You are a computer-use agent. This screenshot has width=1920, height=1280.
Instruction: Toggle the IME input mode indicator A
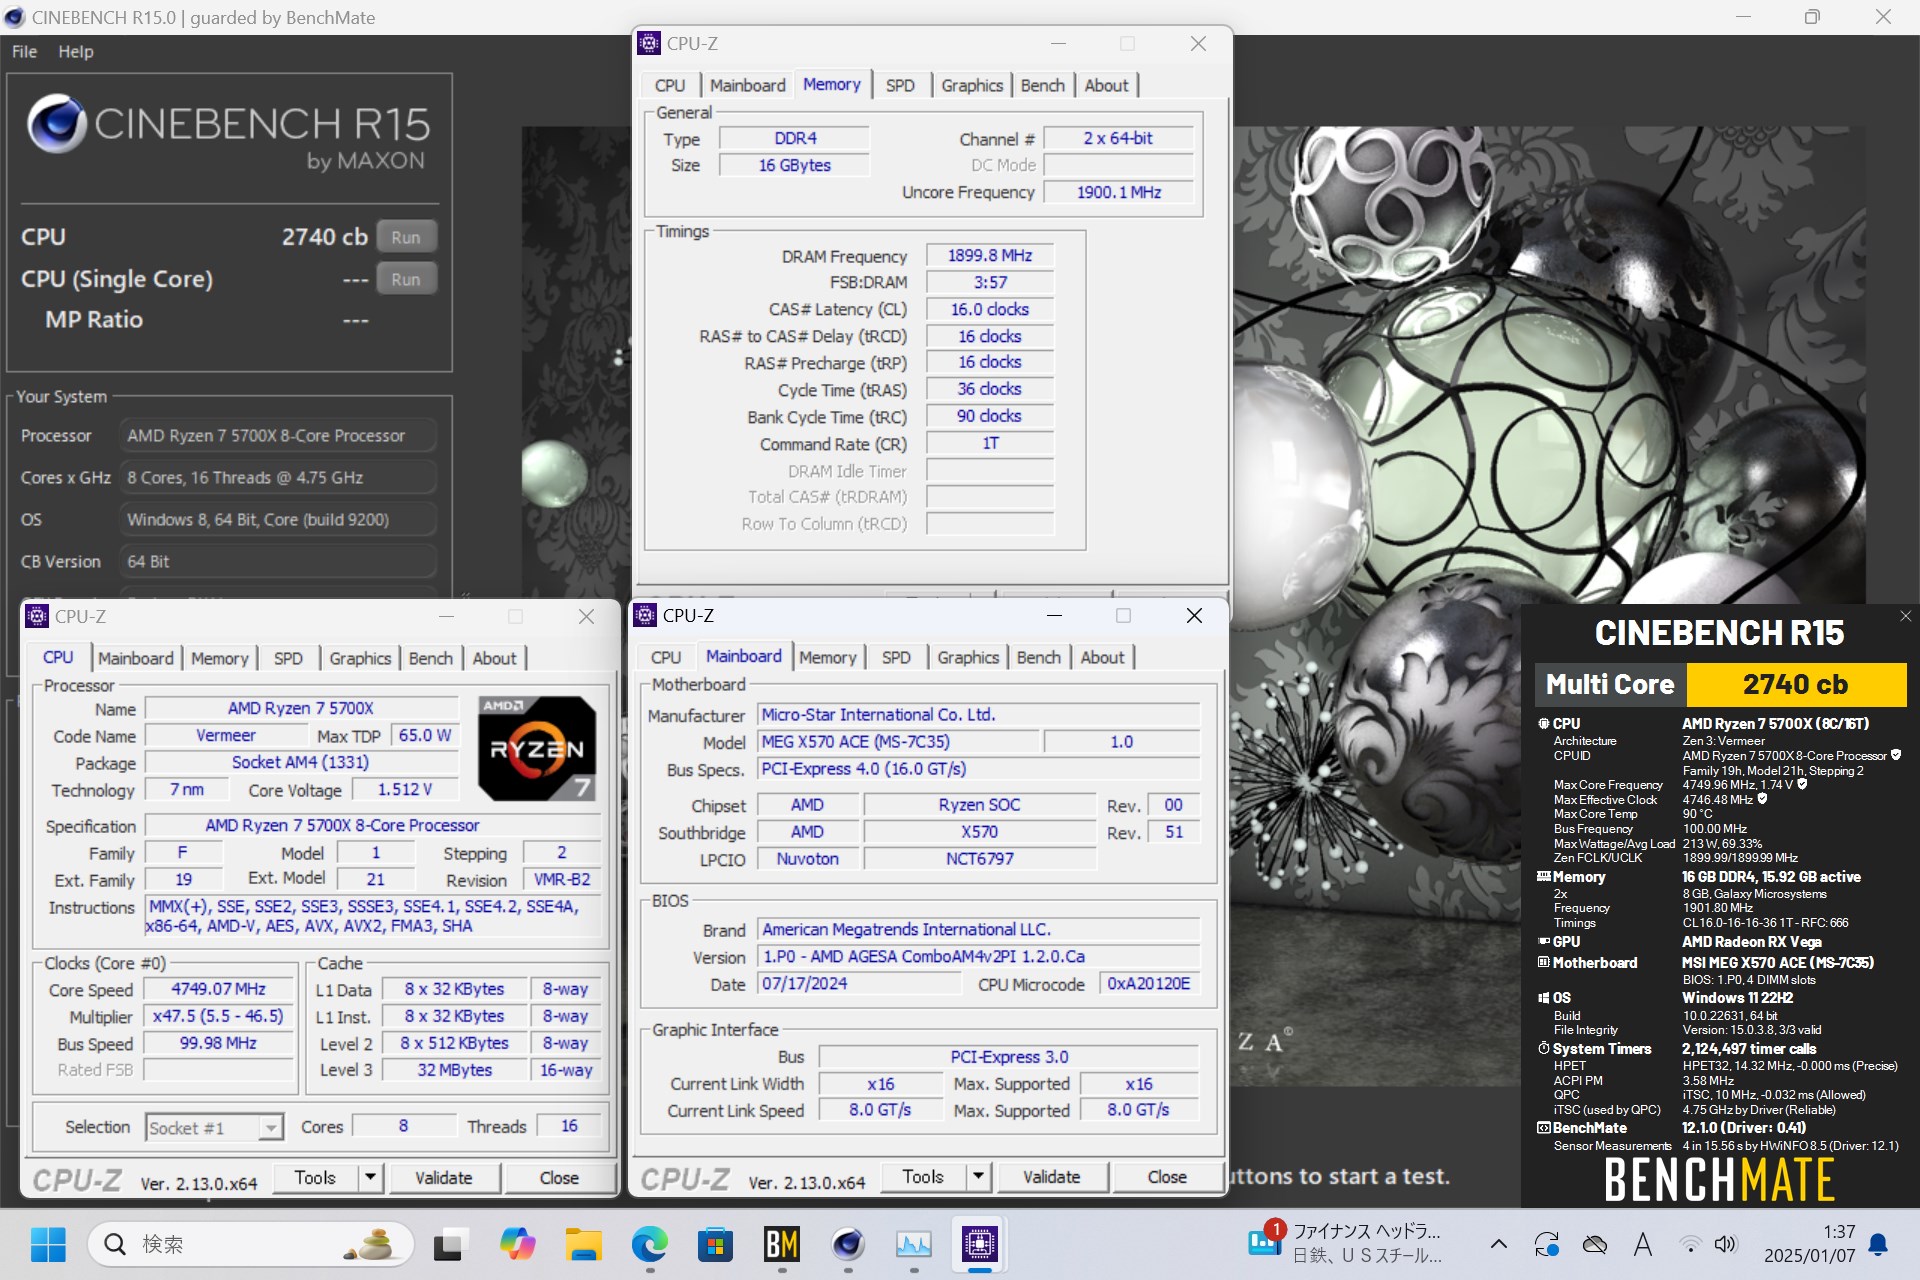pyautogui.click(x=1642, y=1245)
